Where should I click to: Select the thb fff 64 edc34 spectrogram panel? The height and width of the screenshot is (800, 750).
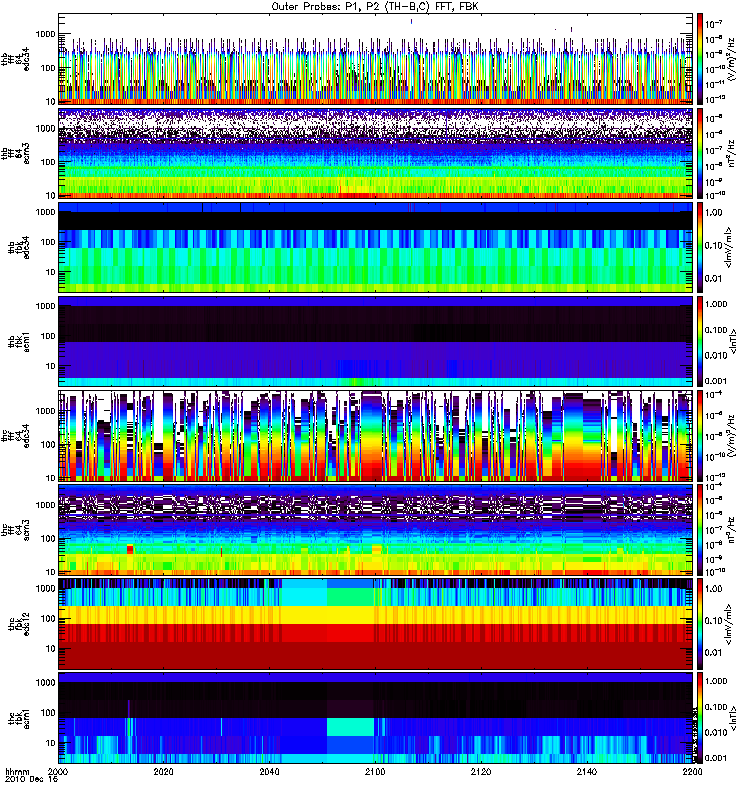coord(375,59)
